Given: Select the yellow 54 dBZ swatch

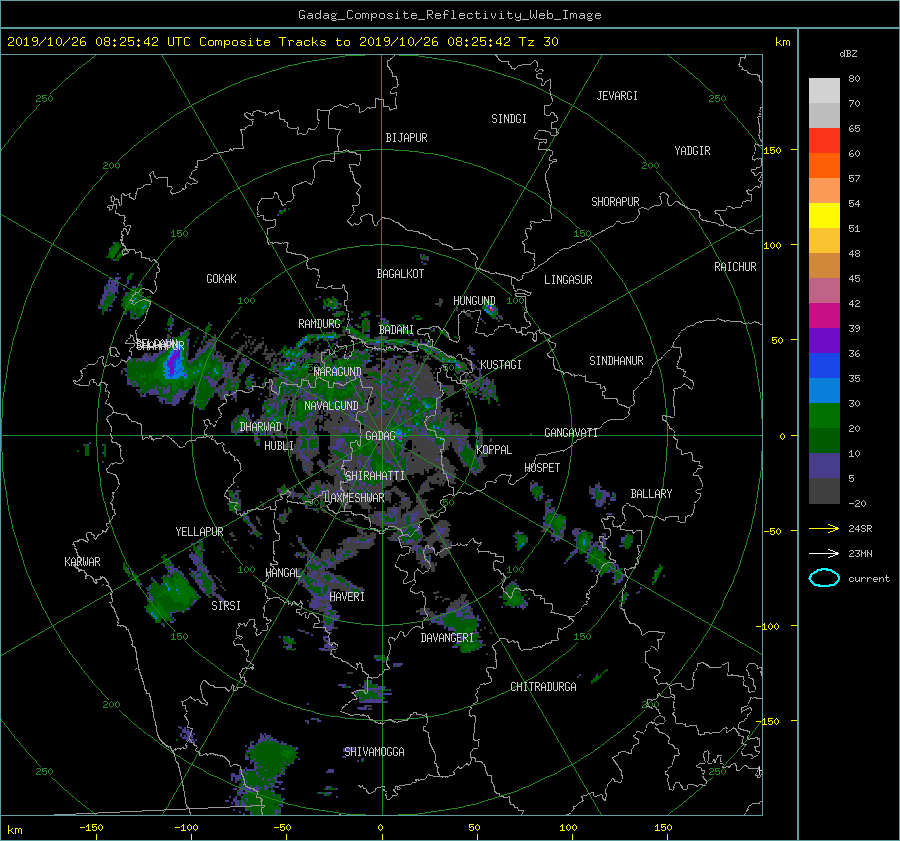Looking at the screenshot, I should pos(824,215).
